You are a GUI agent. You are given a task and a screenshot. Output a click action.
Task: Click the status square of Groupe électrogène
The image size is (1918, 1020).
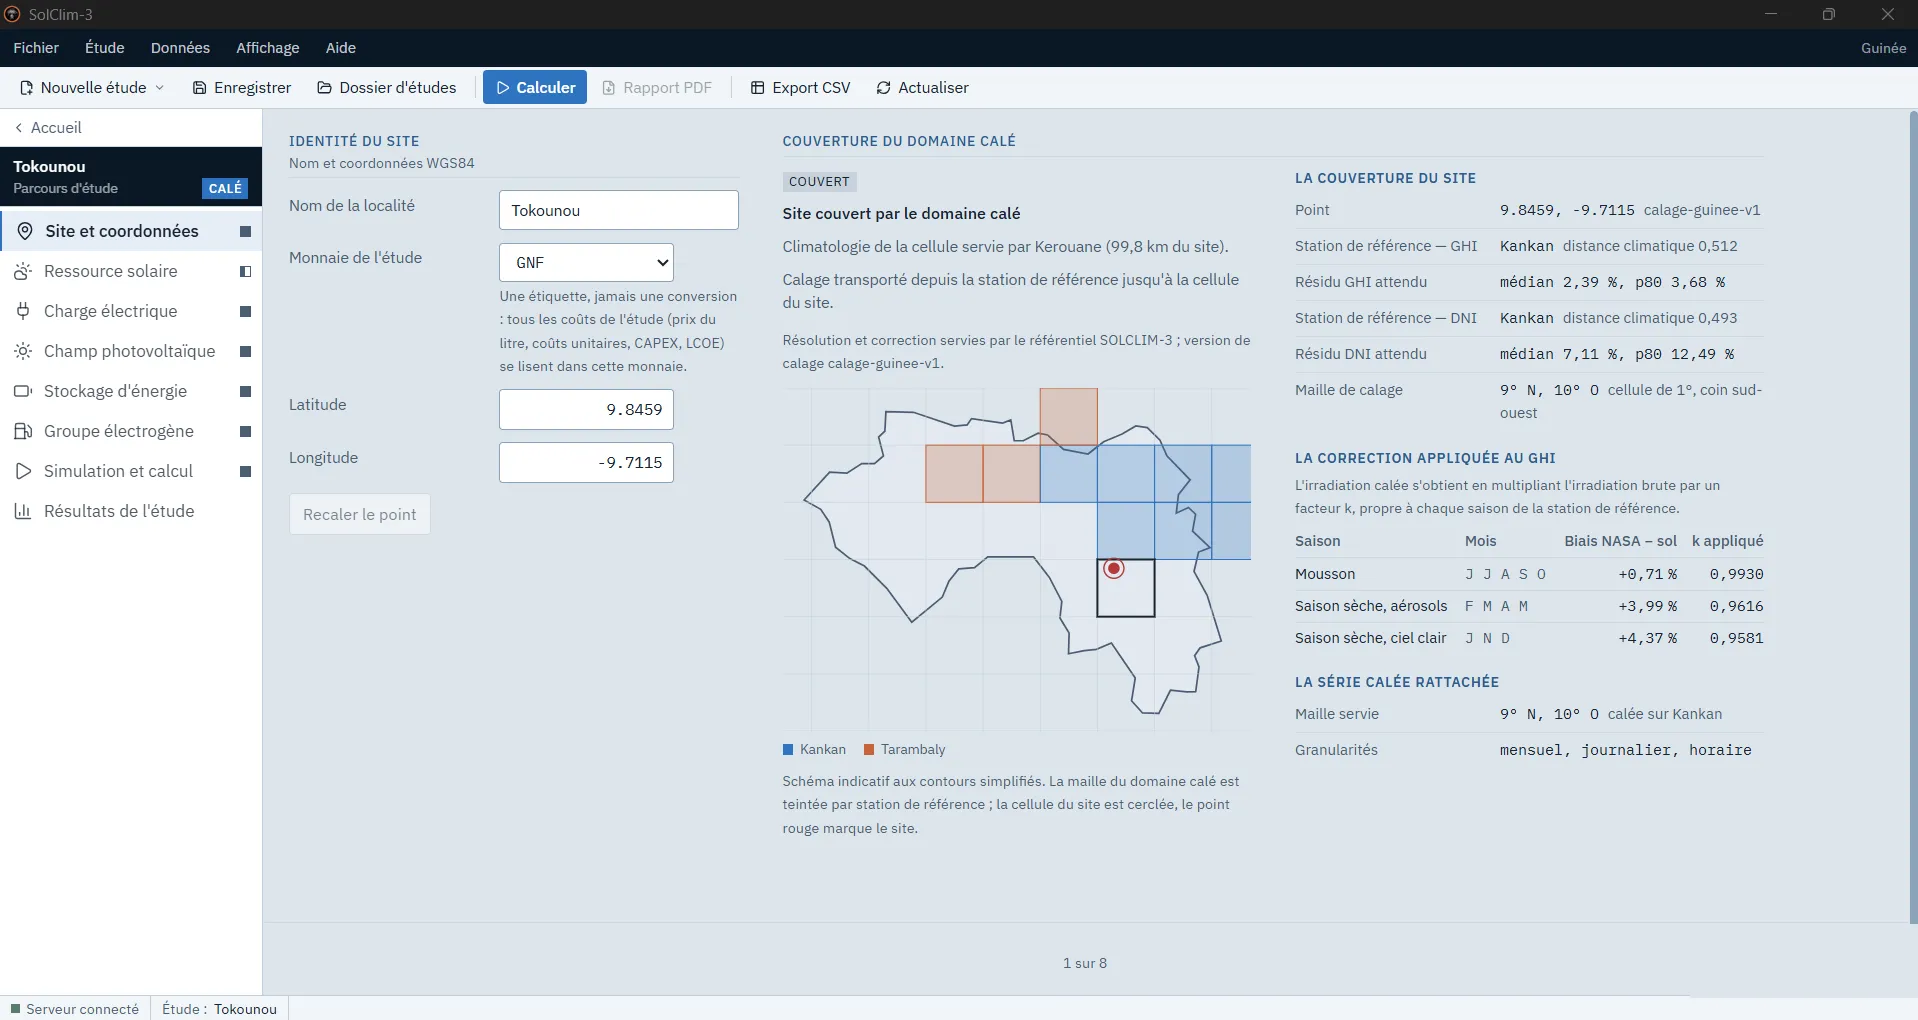[245, 432]
